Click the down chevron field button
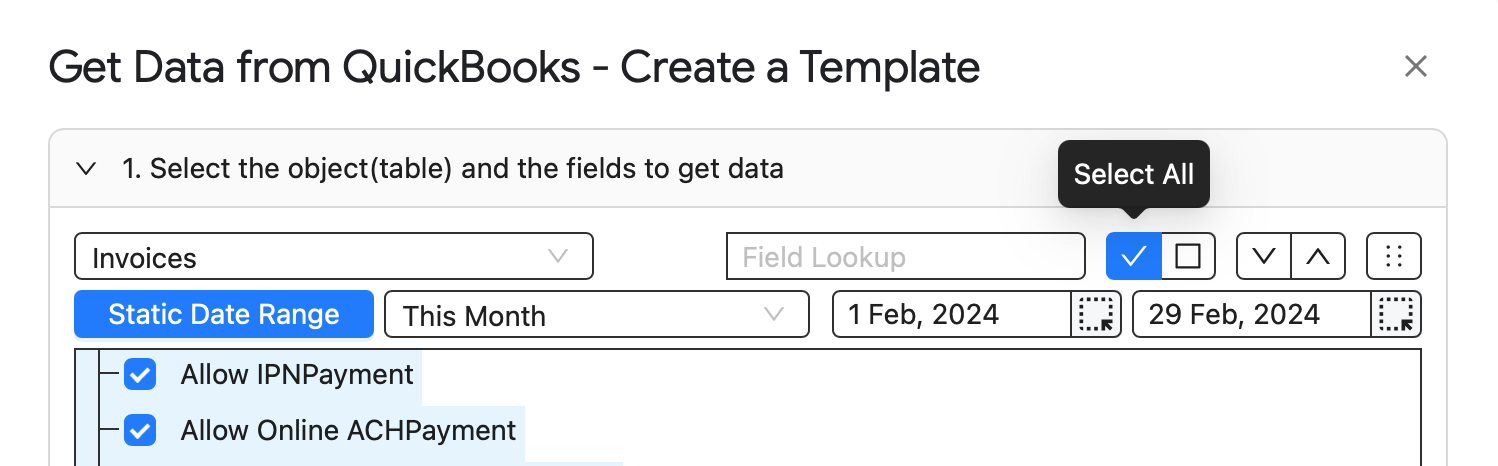The image size is (1498, 466). coord(1264,256)
